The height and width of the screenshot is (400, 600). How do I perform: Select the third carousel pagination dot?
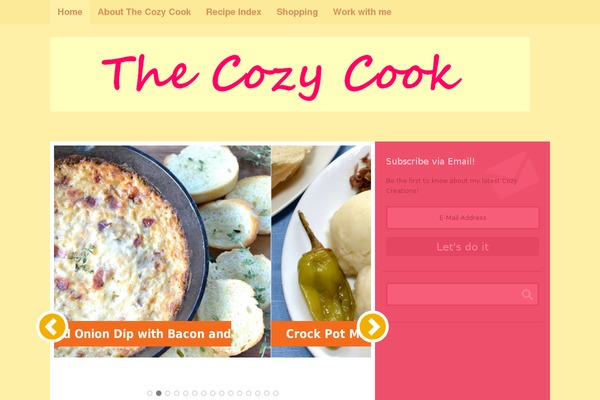(168, 393)
